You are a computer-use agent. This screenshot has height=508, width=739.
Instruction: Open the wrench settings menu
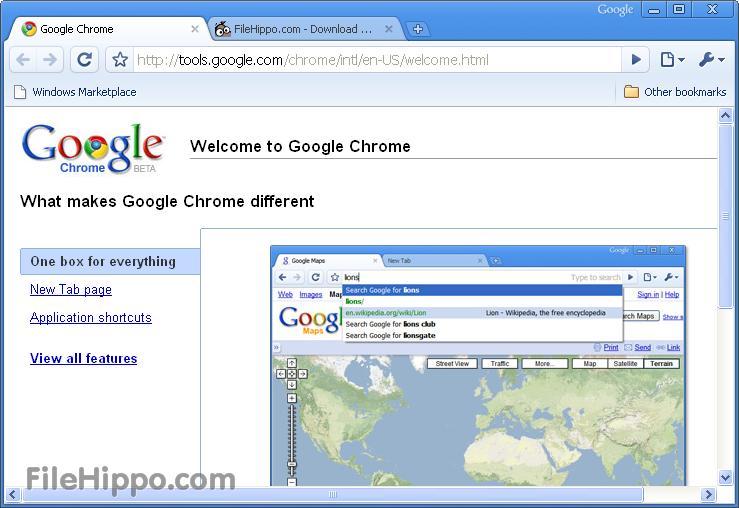tap(712, 60)
